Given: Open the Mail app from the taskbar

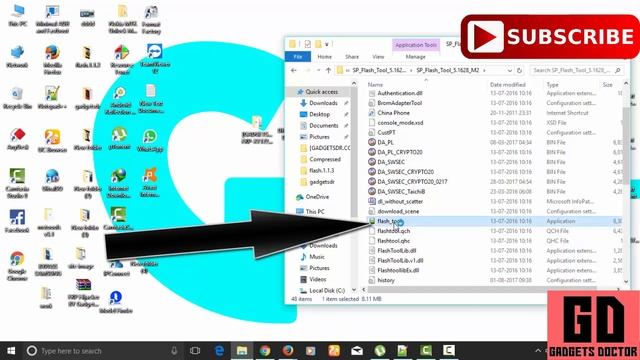Looking at the screenshot, I should (357, 351).
